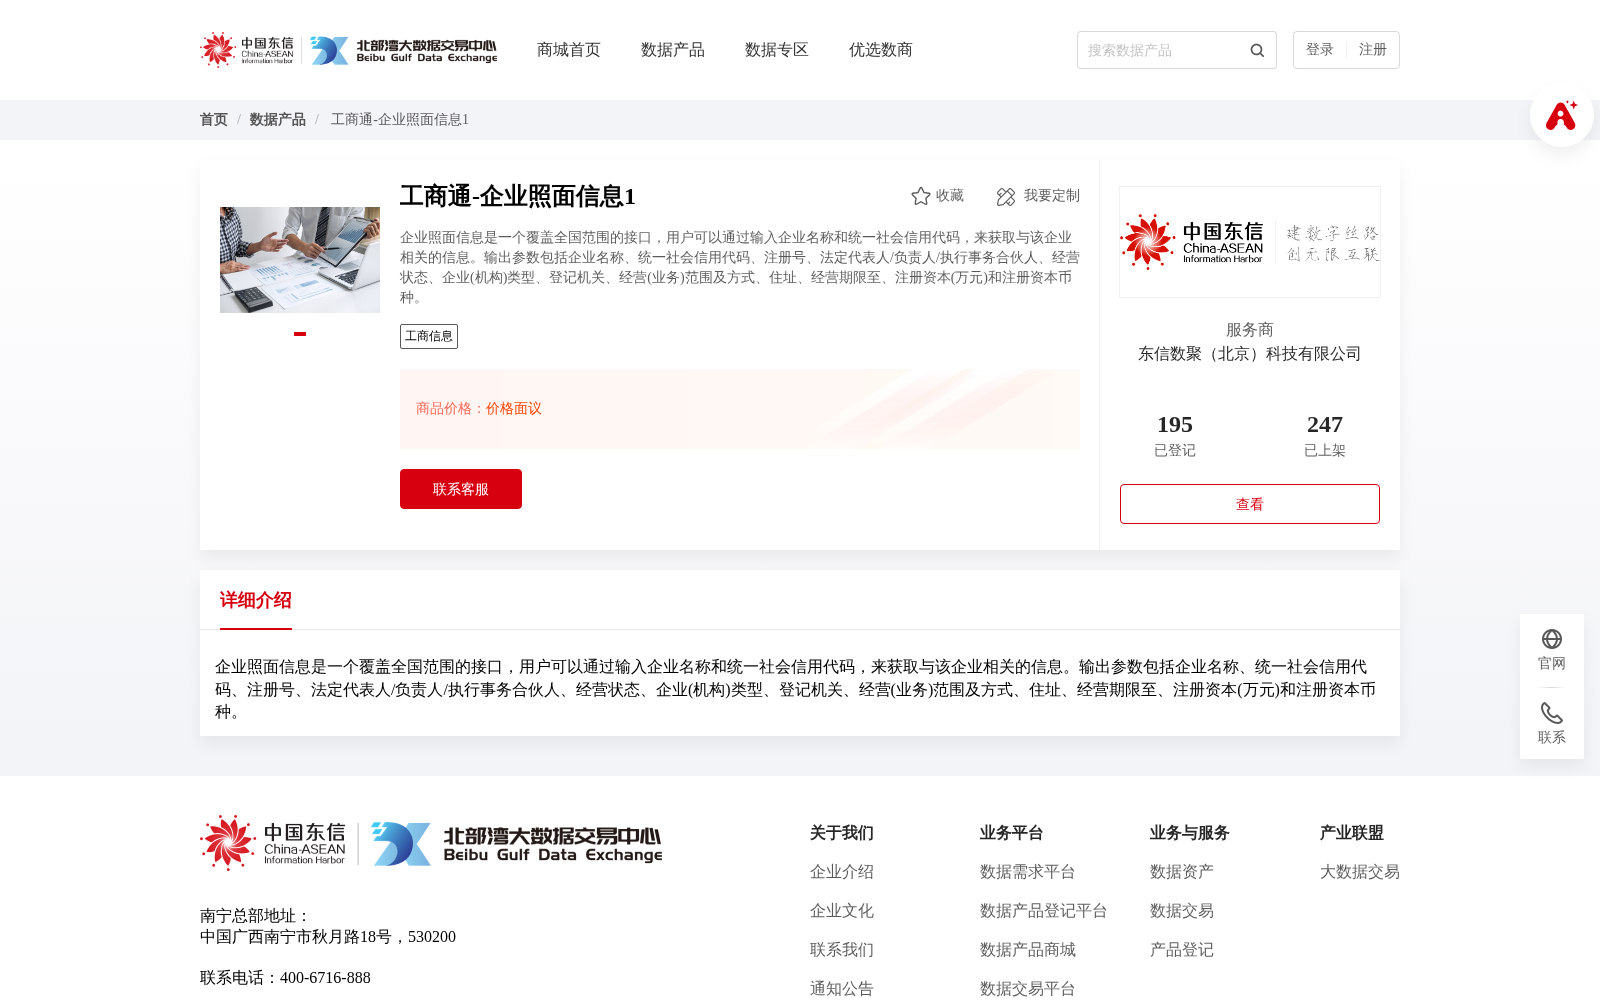Click the China-ASEAN Information Harbor header logo
1600x1000 pixels.
tap(247, 50)
